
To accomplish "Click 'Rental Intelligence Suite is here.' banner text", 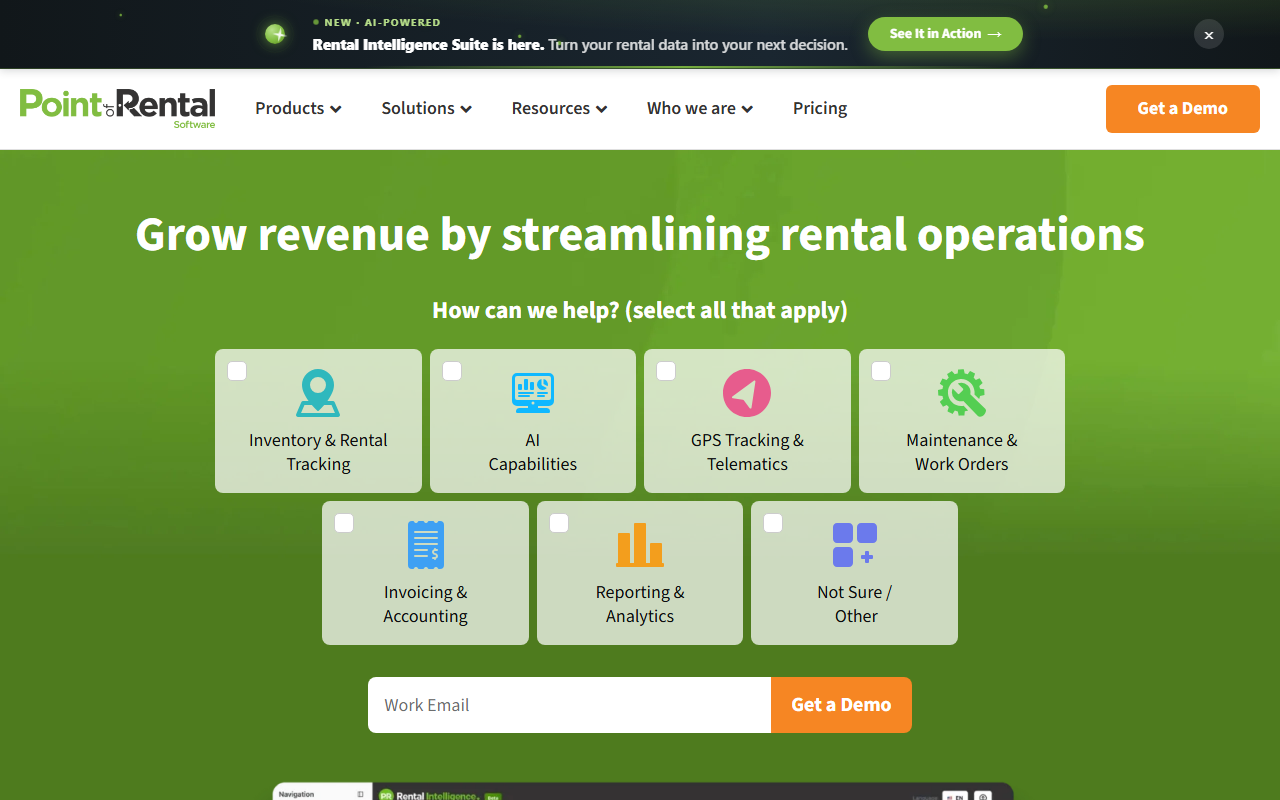I will [x=428, y=44].
